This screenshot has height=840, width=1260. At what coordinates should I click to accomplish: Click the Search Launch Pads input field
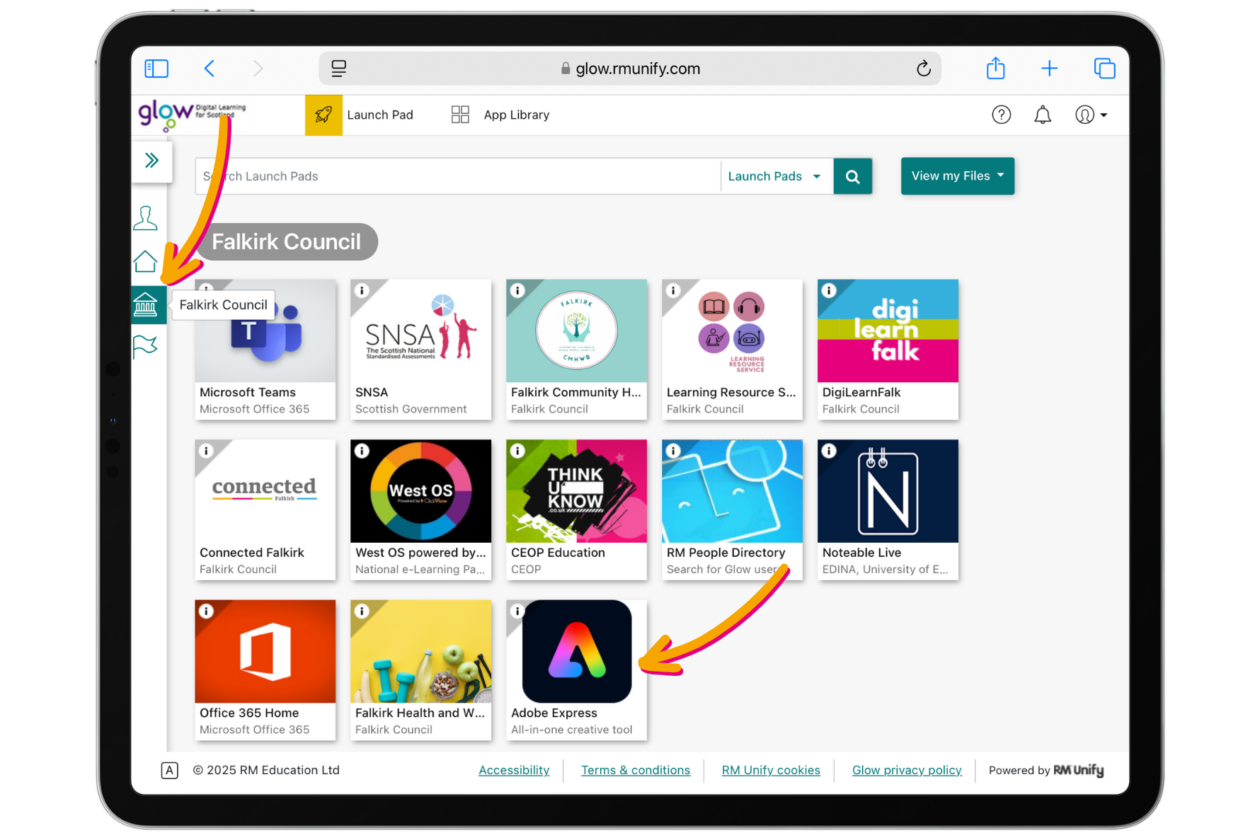[x=458, y=177]
